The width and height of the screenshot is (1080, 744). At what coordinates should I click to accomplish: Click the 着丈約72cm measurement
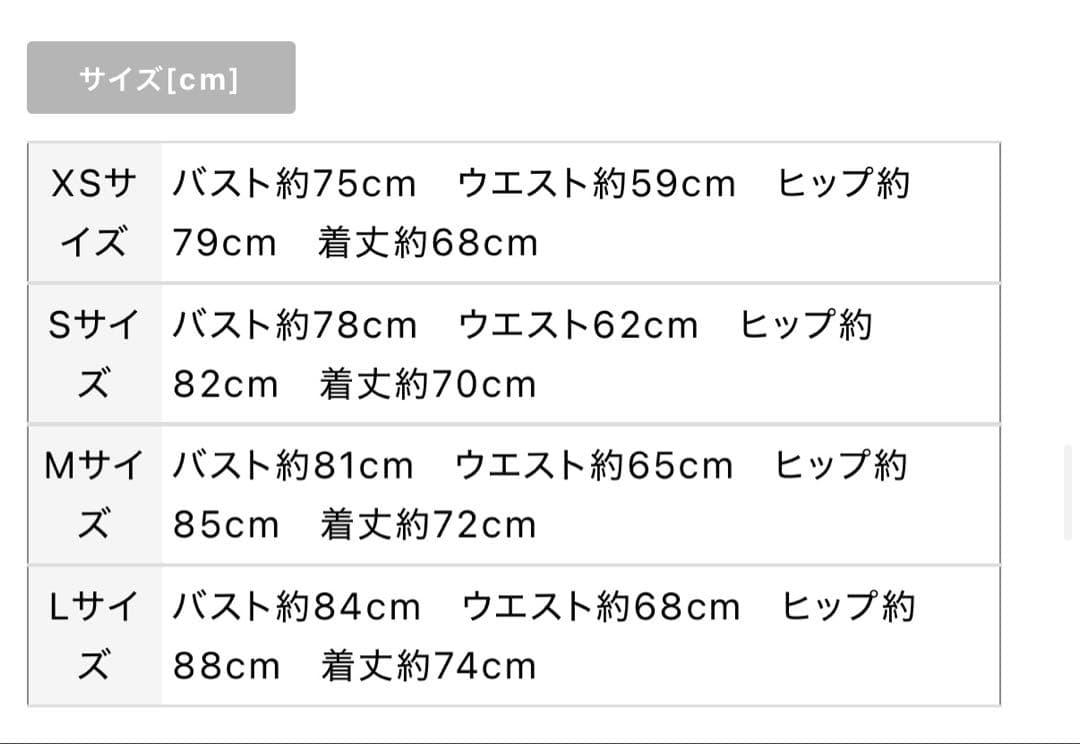coord(428,525)
